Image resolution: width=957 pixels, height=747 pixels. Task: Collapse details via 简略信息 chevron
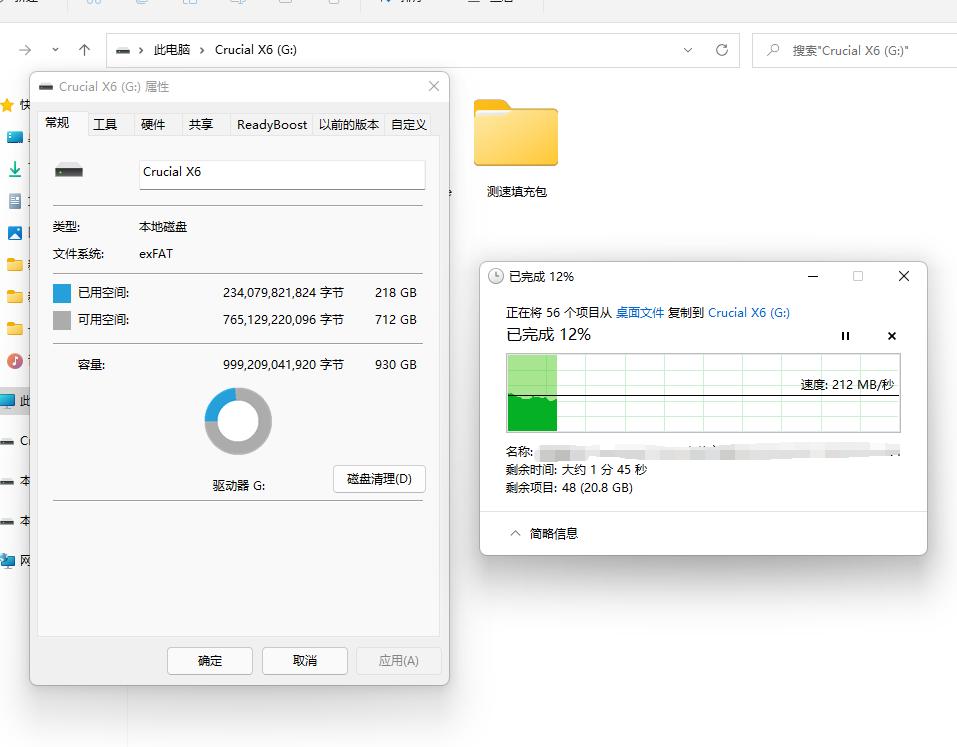tap(515, 533)
